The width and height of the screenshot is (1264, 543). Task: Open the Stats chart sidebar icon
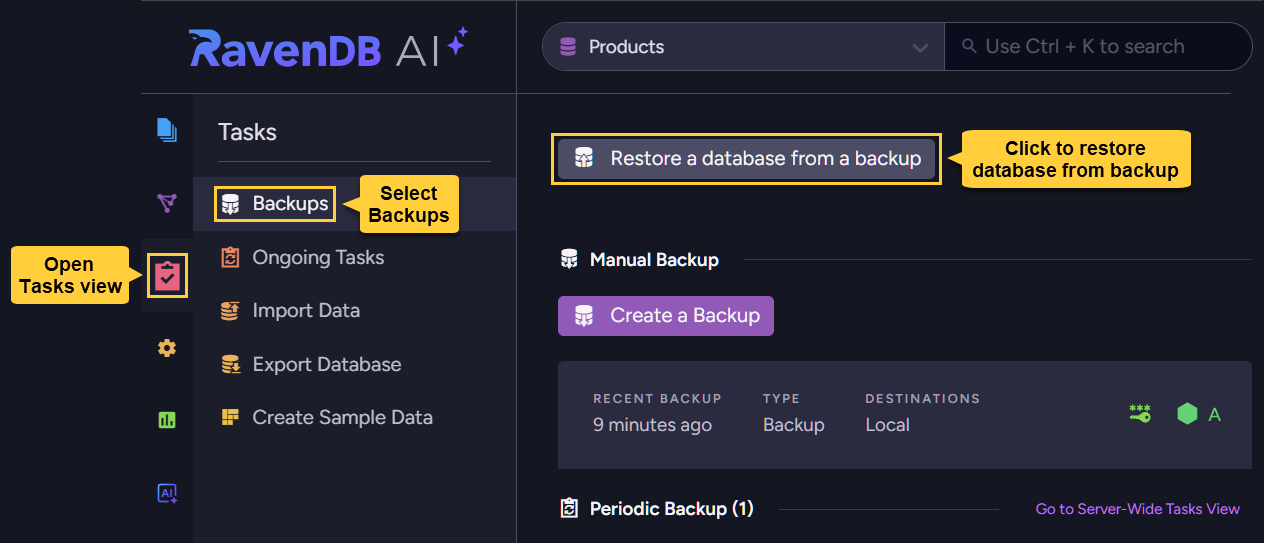point(167,420)
